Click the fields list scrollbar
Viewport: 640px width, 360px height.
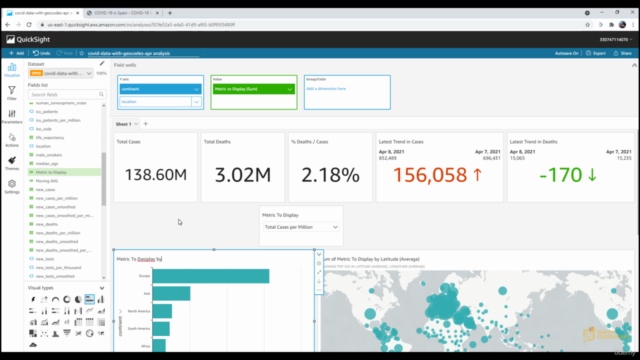104,179
